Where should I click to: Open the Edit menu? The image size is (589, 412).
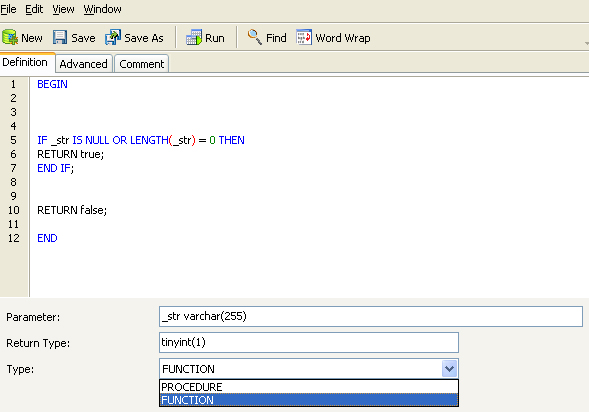click(34, 9)
